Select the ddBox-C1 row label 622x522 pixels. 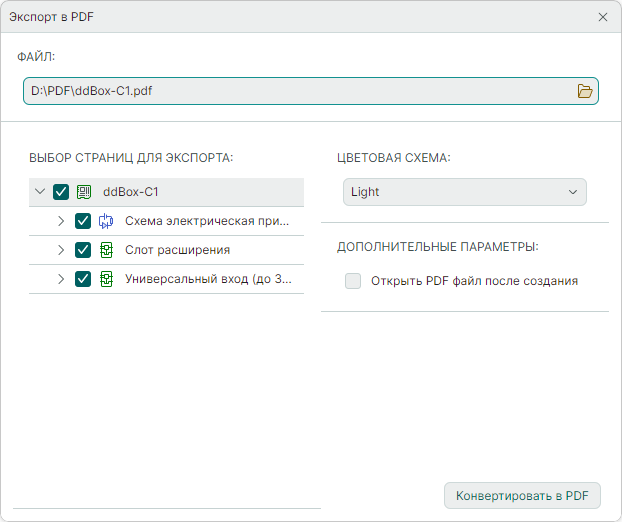coord(131,192)
